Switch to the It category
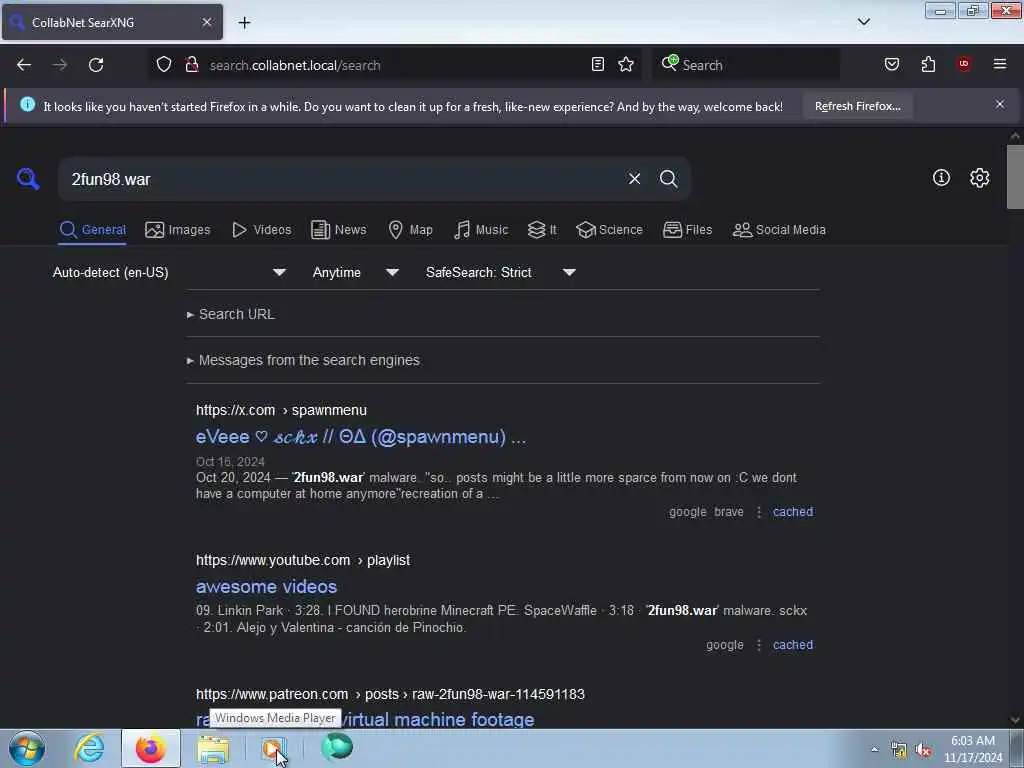The height and width of the screenshot is (768, 1024). point(542,230)
